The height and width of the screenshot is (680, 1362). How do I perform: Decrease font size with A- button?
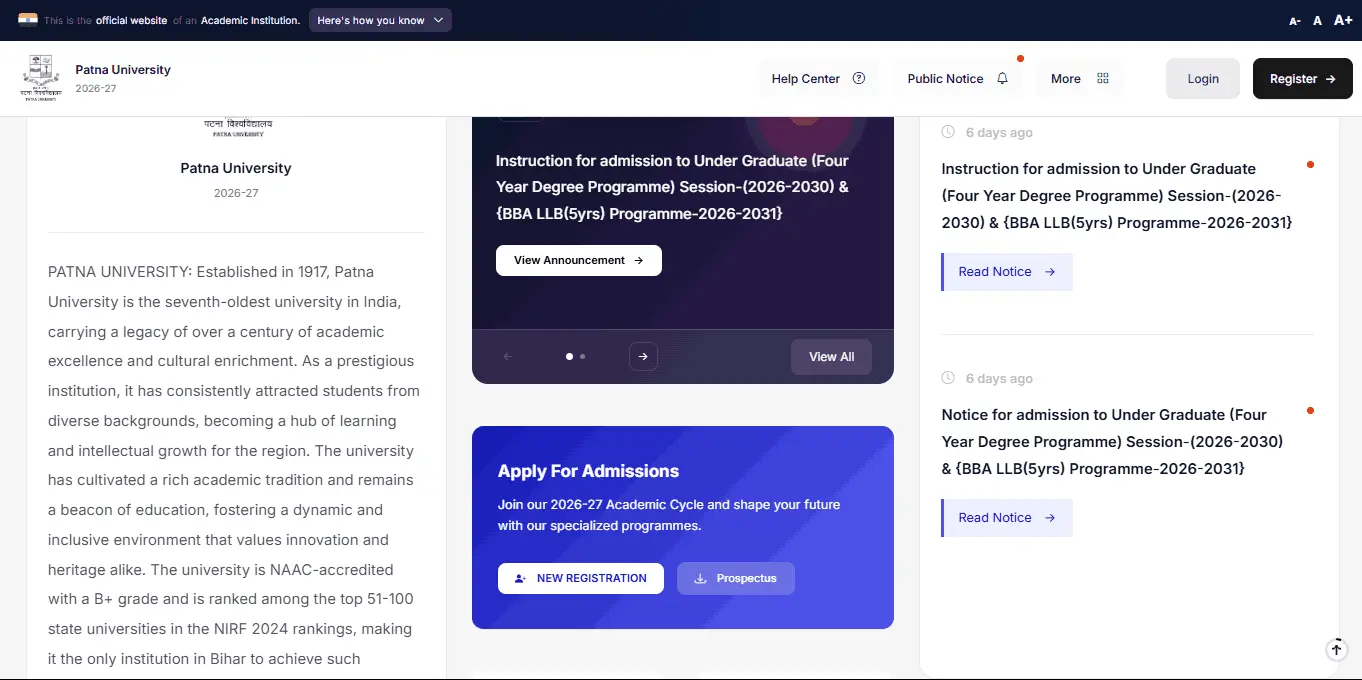(x=1295, y=21)
